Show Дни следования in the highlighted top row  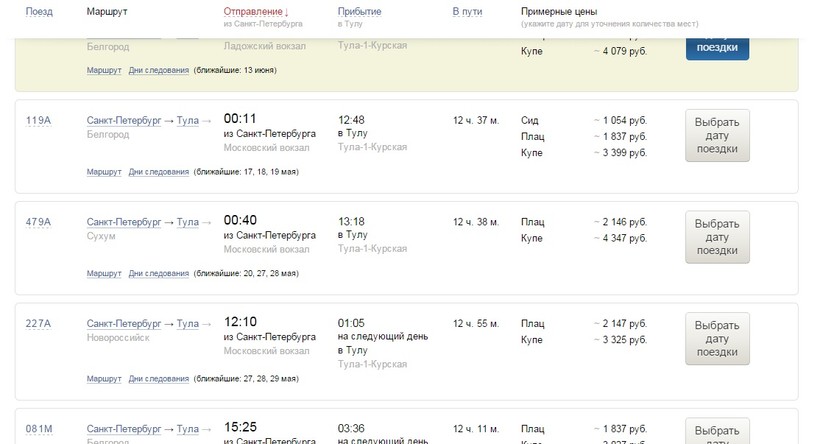(x=158, y=70)
